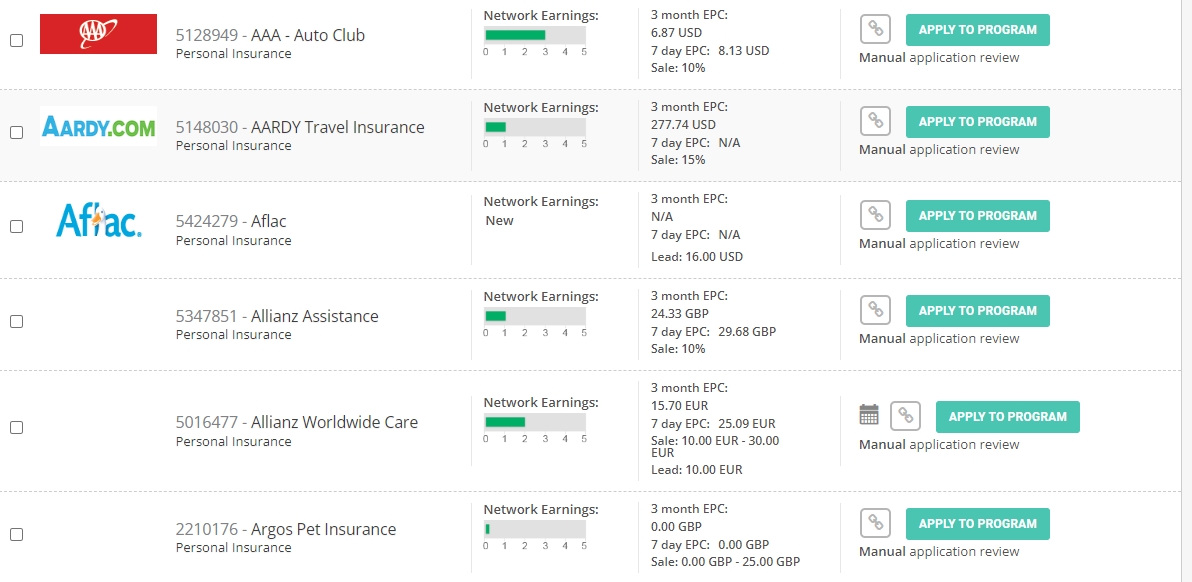Viewport: 1192px width, 582px height.
Task: Click the AARDY.COM logo image
Action: (98, 126)
